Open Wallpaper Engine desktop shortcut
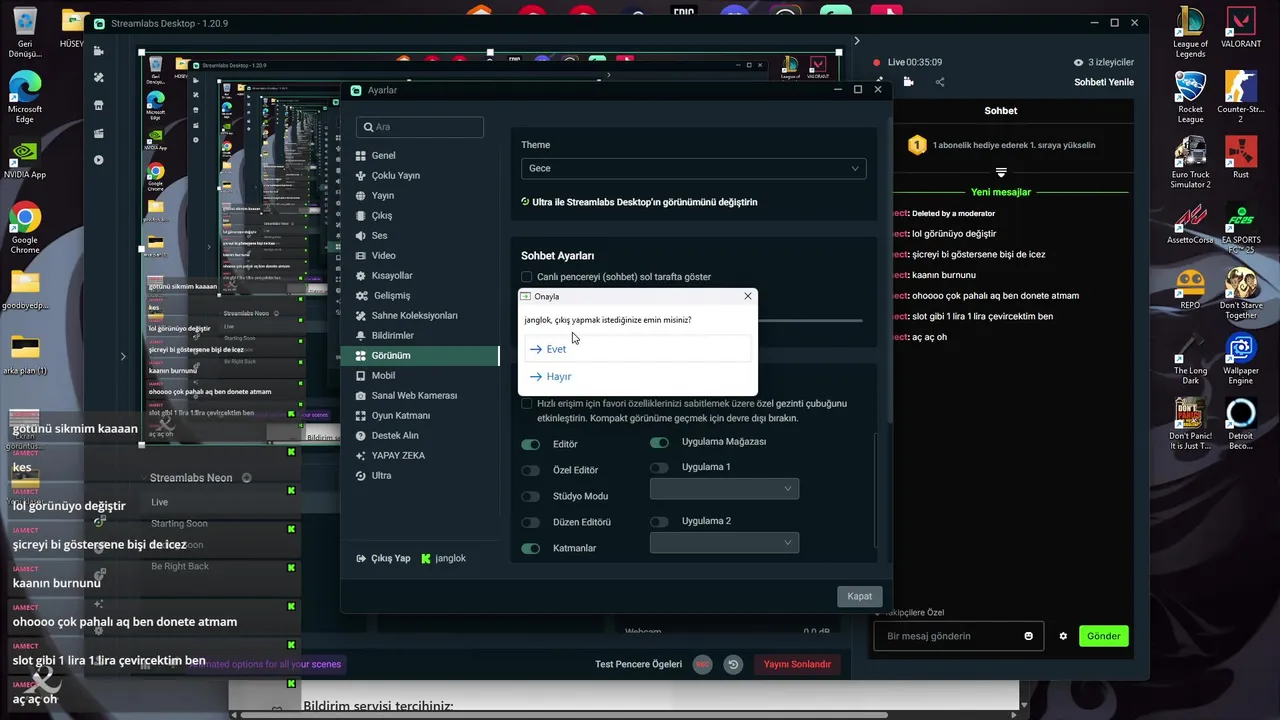1280x720 pixels. (x=1241, y=359)
